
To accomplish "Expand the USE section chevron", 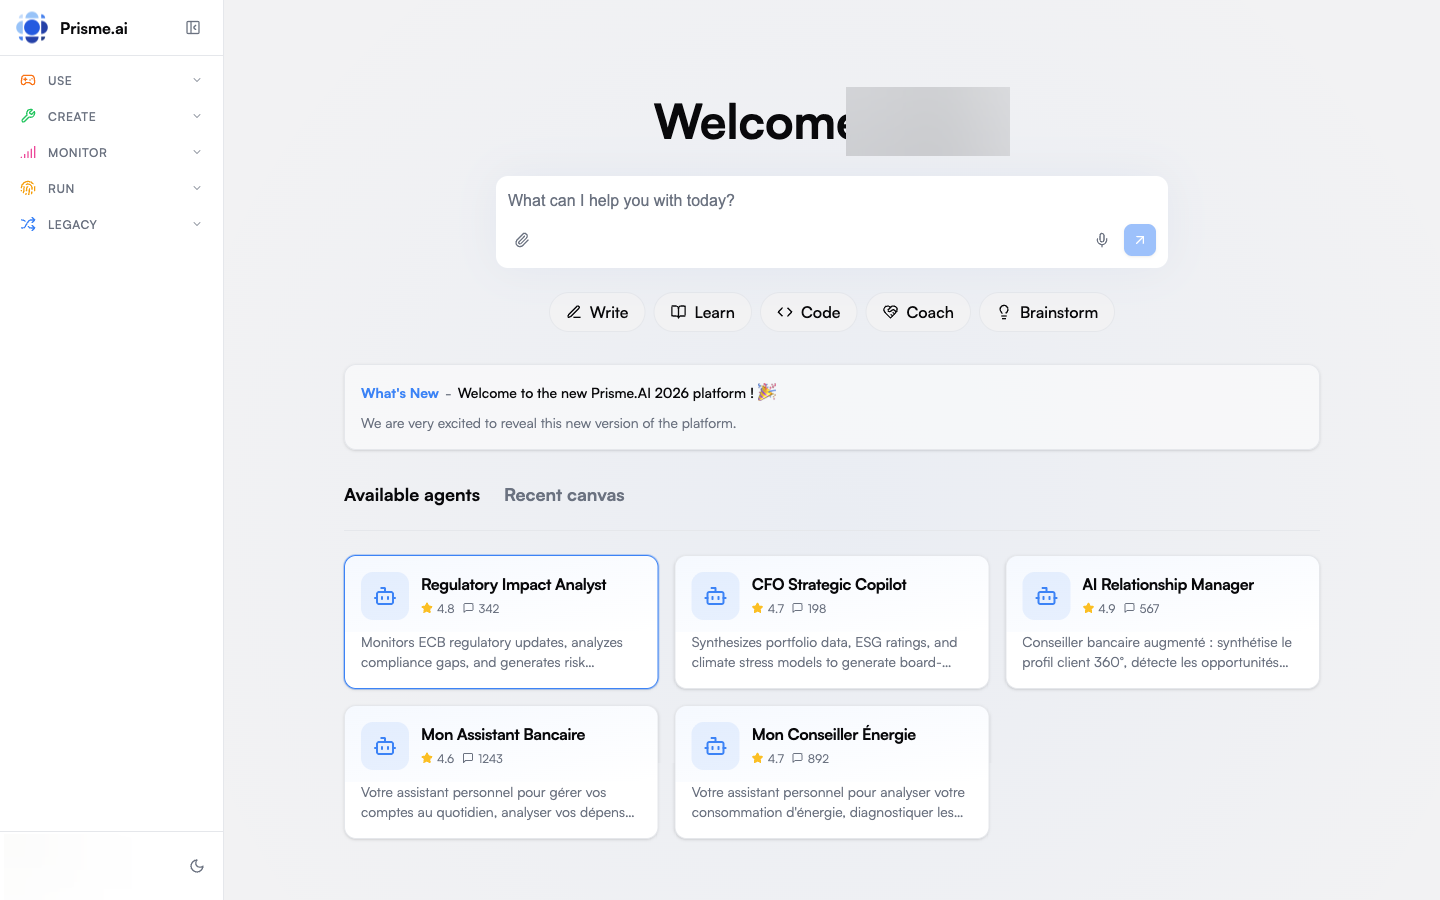I will (197, 80).
